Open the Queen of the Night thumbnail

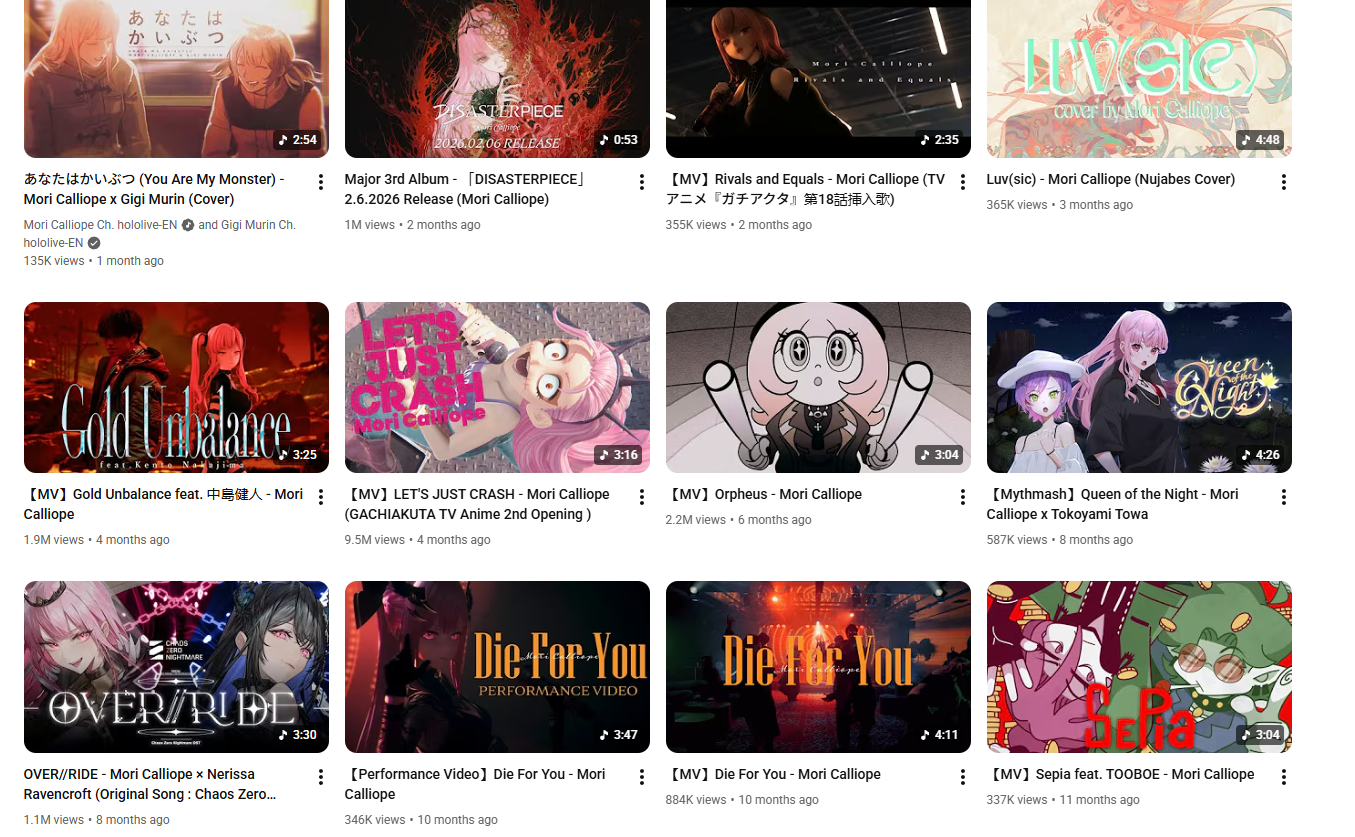[x=1139, y=387]
